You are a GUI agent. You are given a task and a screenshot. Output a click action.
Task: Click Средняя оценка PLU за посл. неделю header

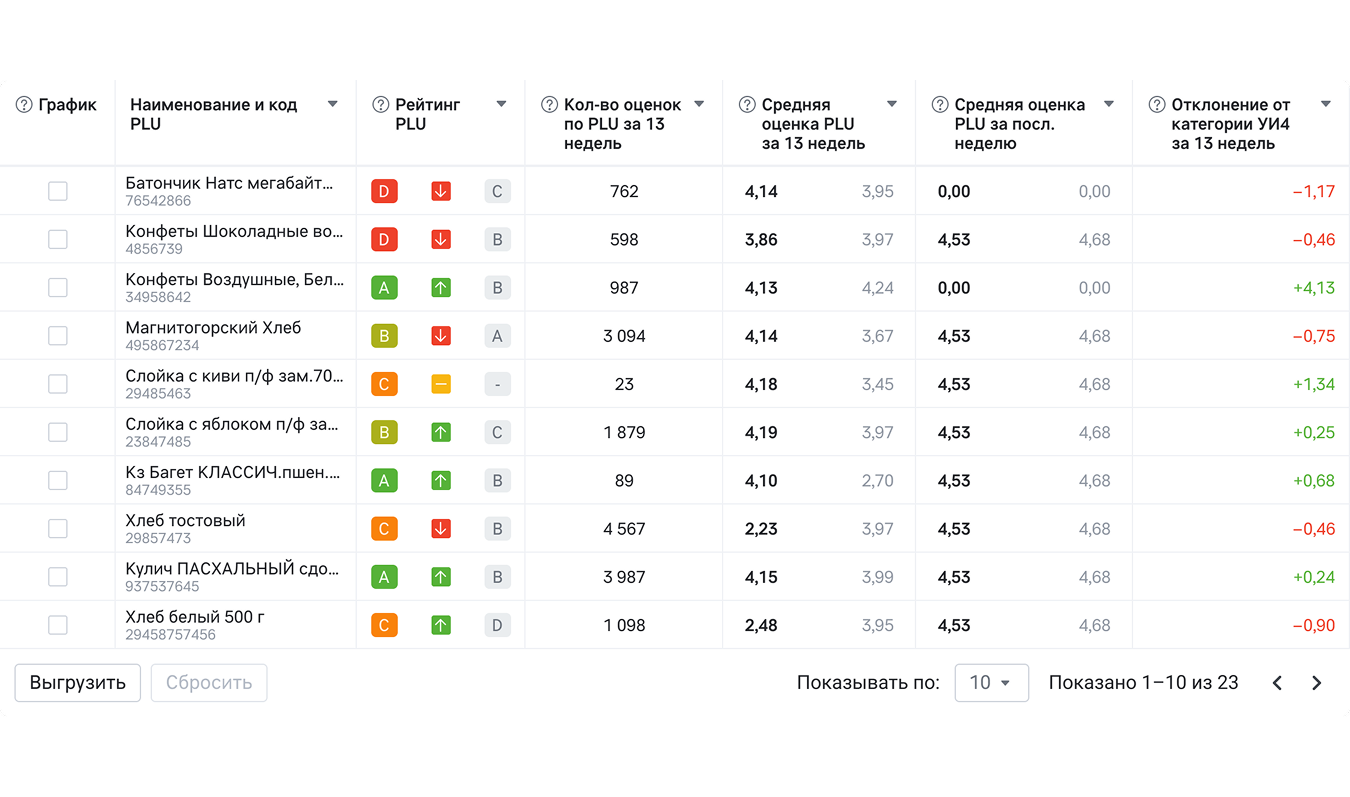pyautogui.click(x=1019, y=124)
